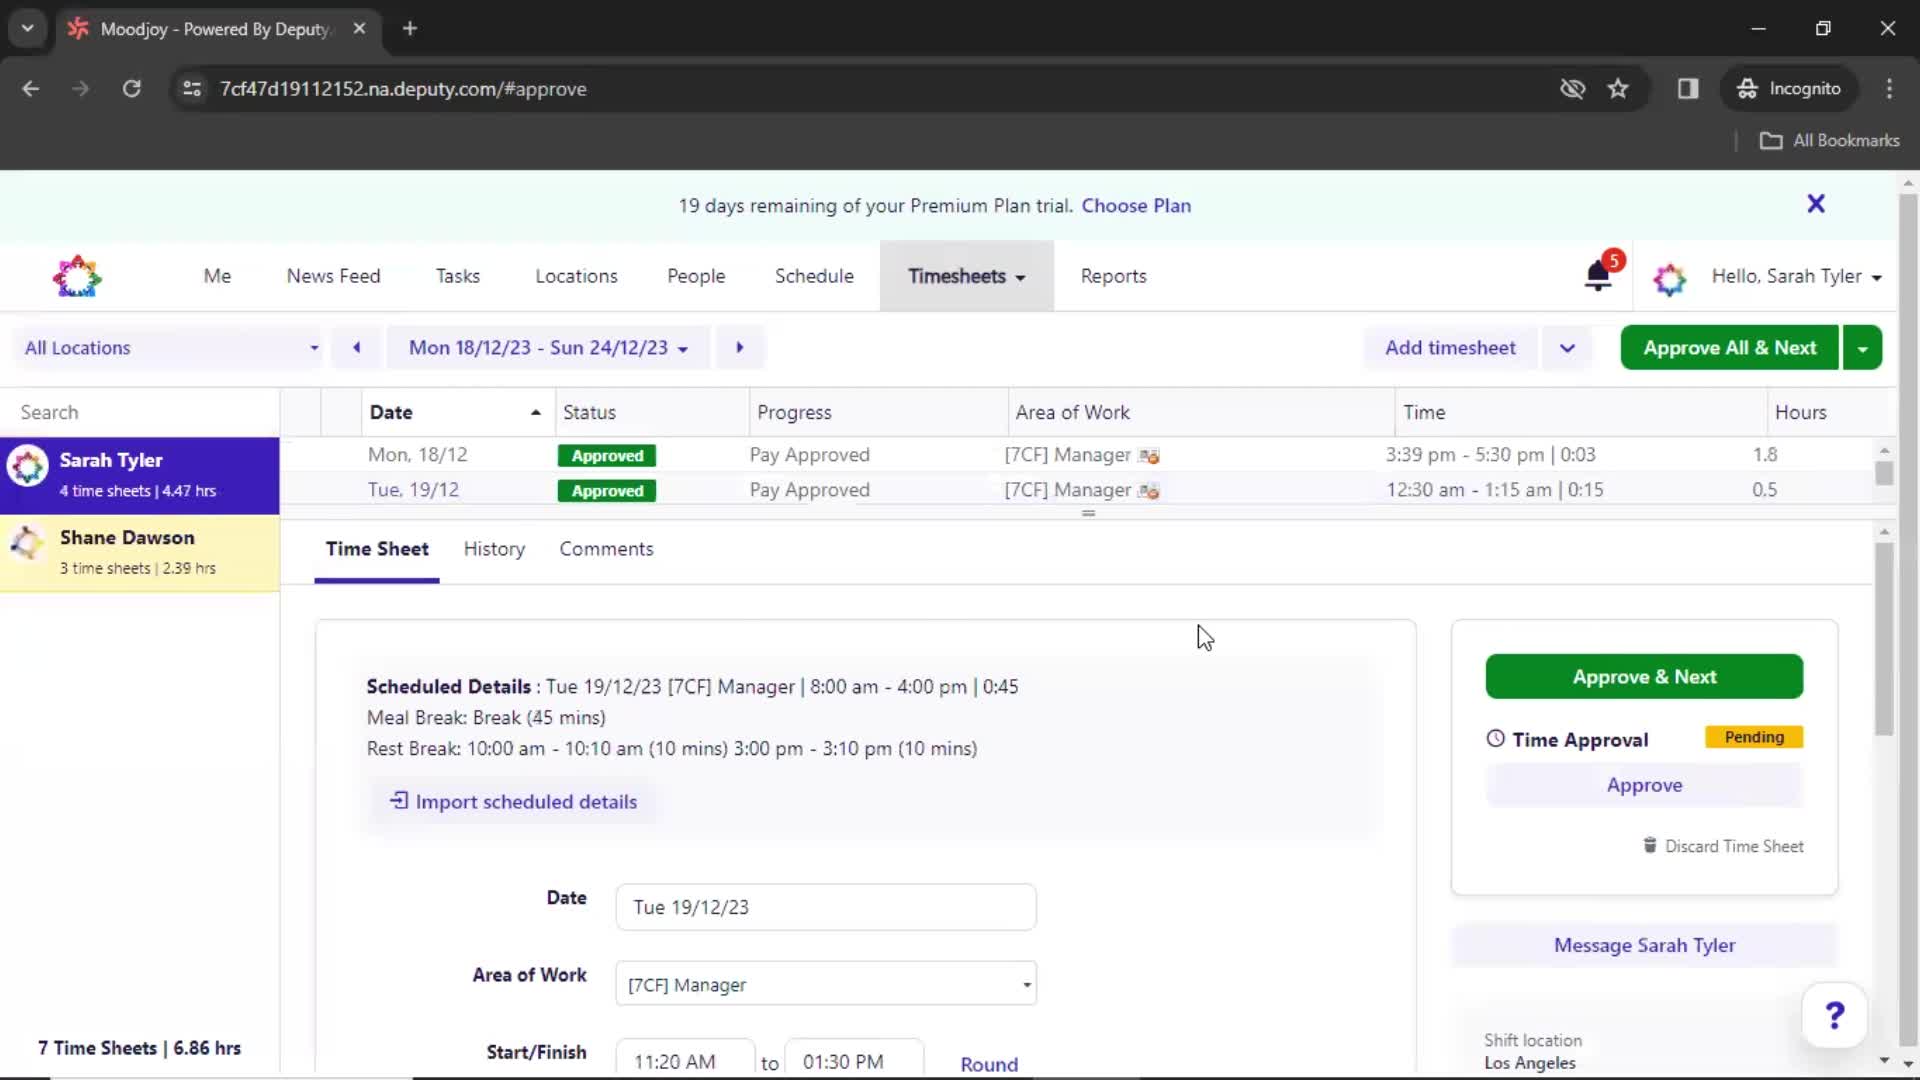Open the All Locations dropdown
The width and height of the screenshot is (1920, 1080).
167,347
